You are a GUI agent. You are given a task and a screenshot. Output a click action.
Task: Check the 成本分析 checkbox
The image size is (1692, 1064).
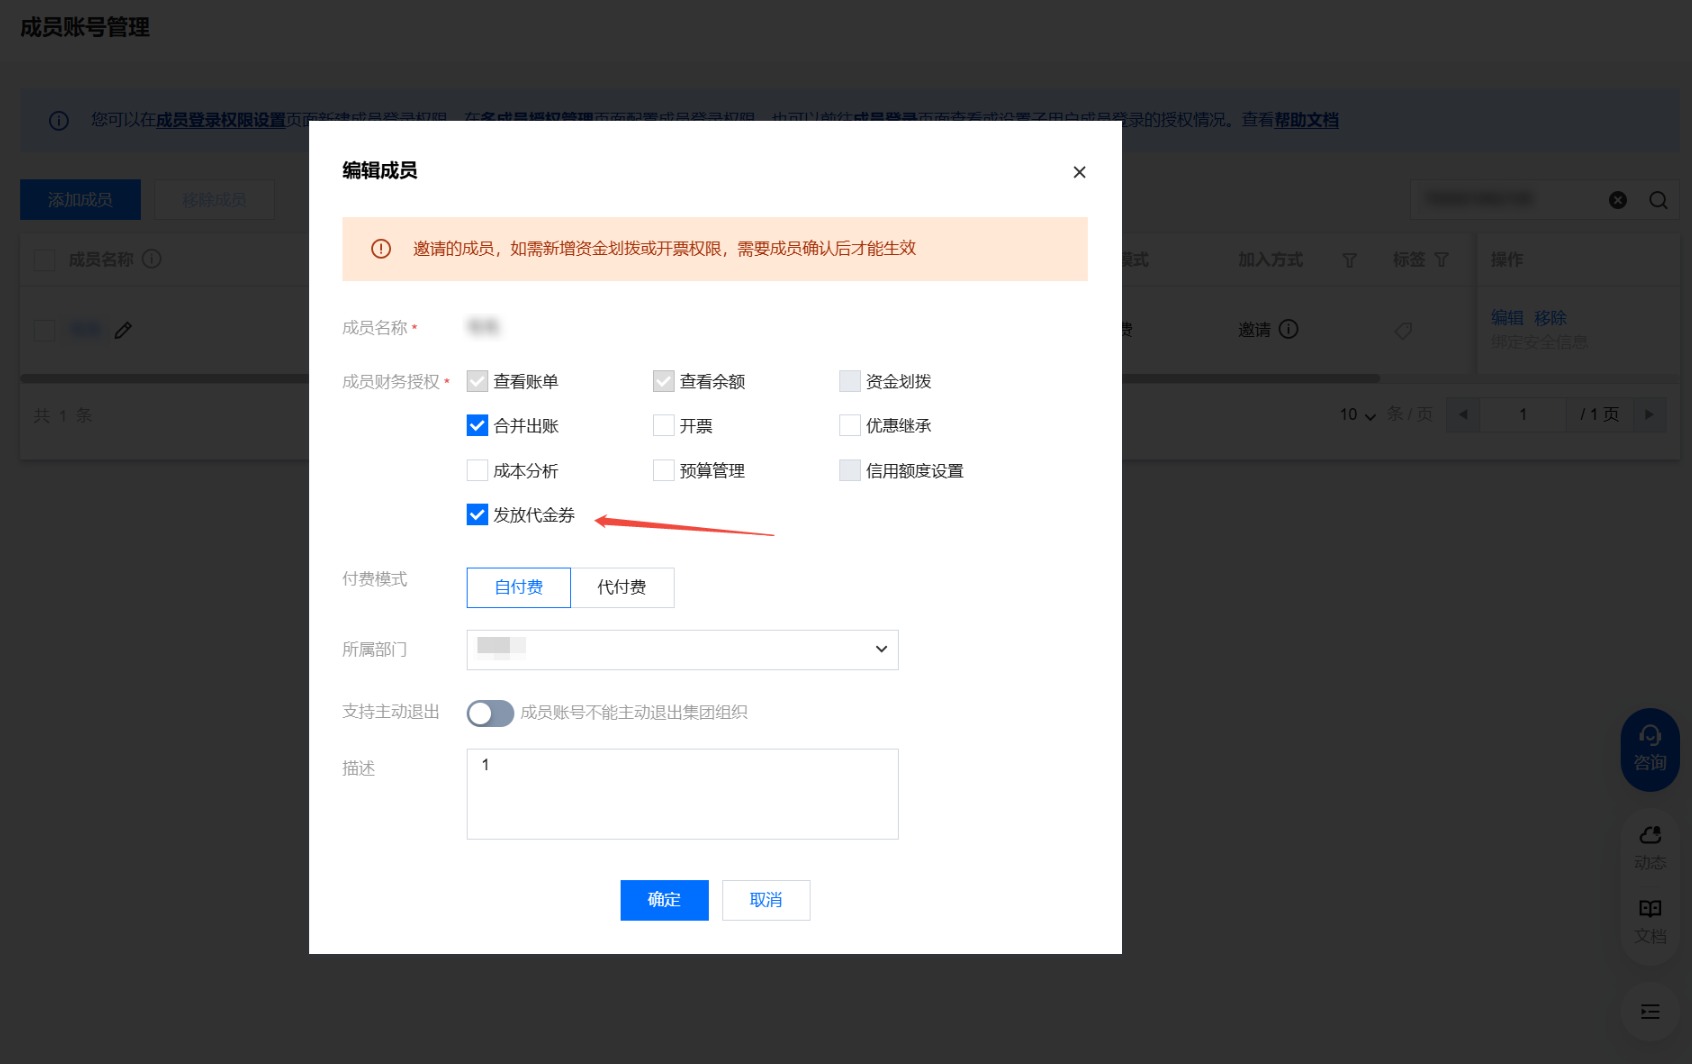477,471
